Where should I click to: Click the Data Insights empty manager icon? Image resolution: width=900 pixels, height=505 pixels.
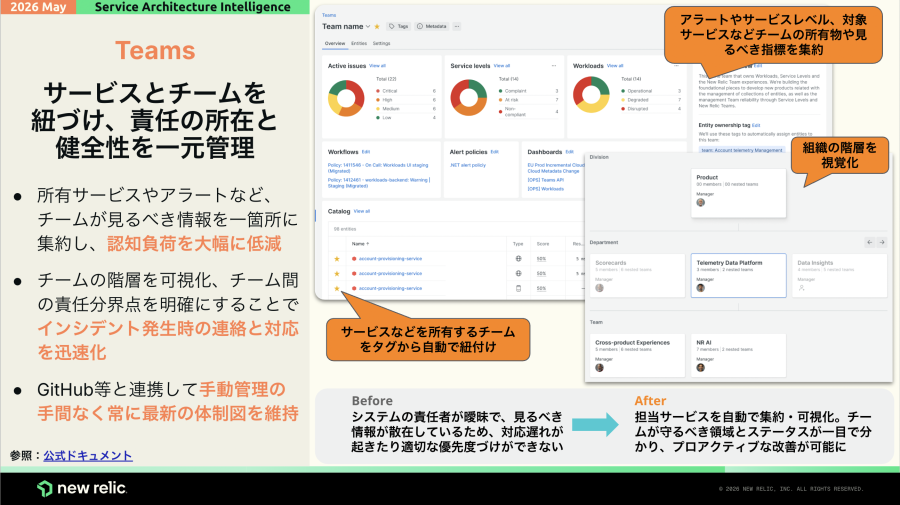coord(801,288)
